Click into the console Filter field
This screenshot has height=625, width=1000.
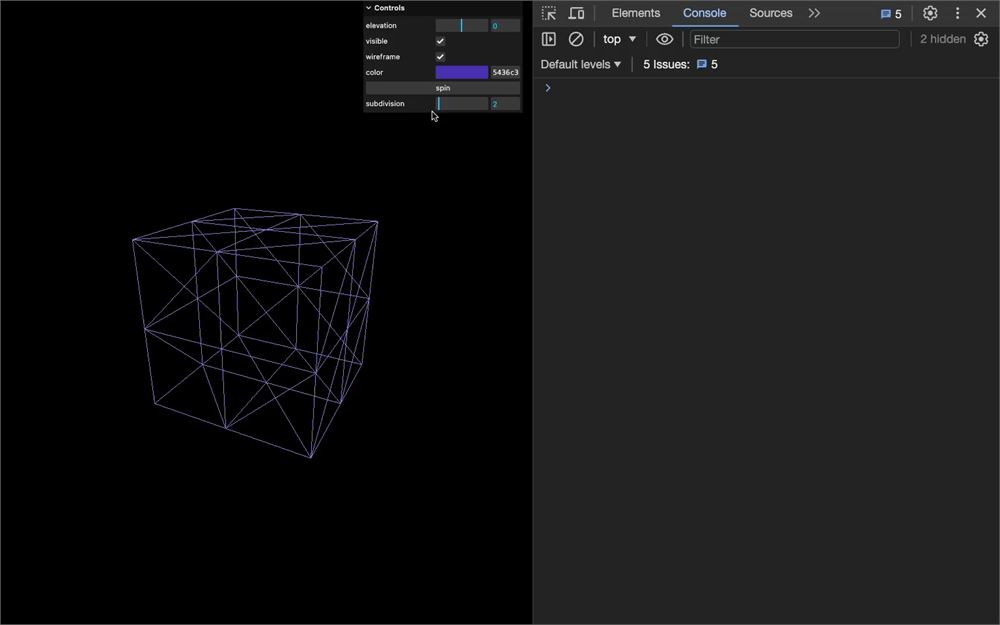click(794, 39)
